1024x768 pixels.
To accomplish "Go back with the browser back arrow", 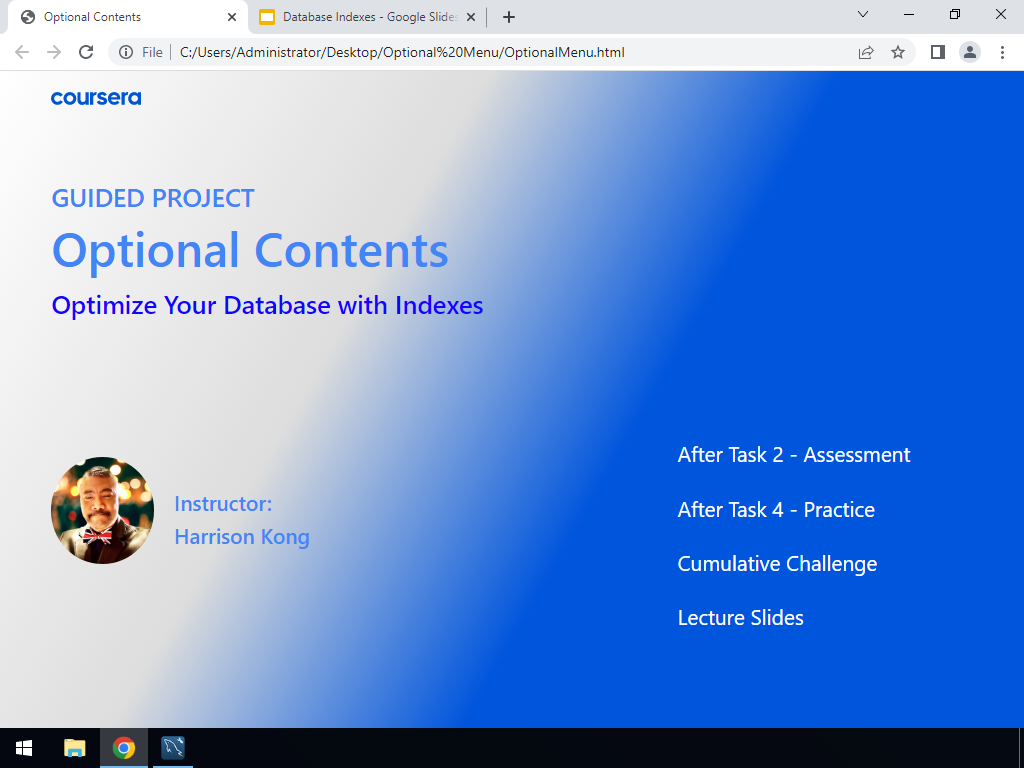I will (22, 52).
